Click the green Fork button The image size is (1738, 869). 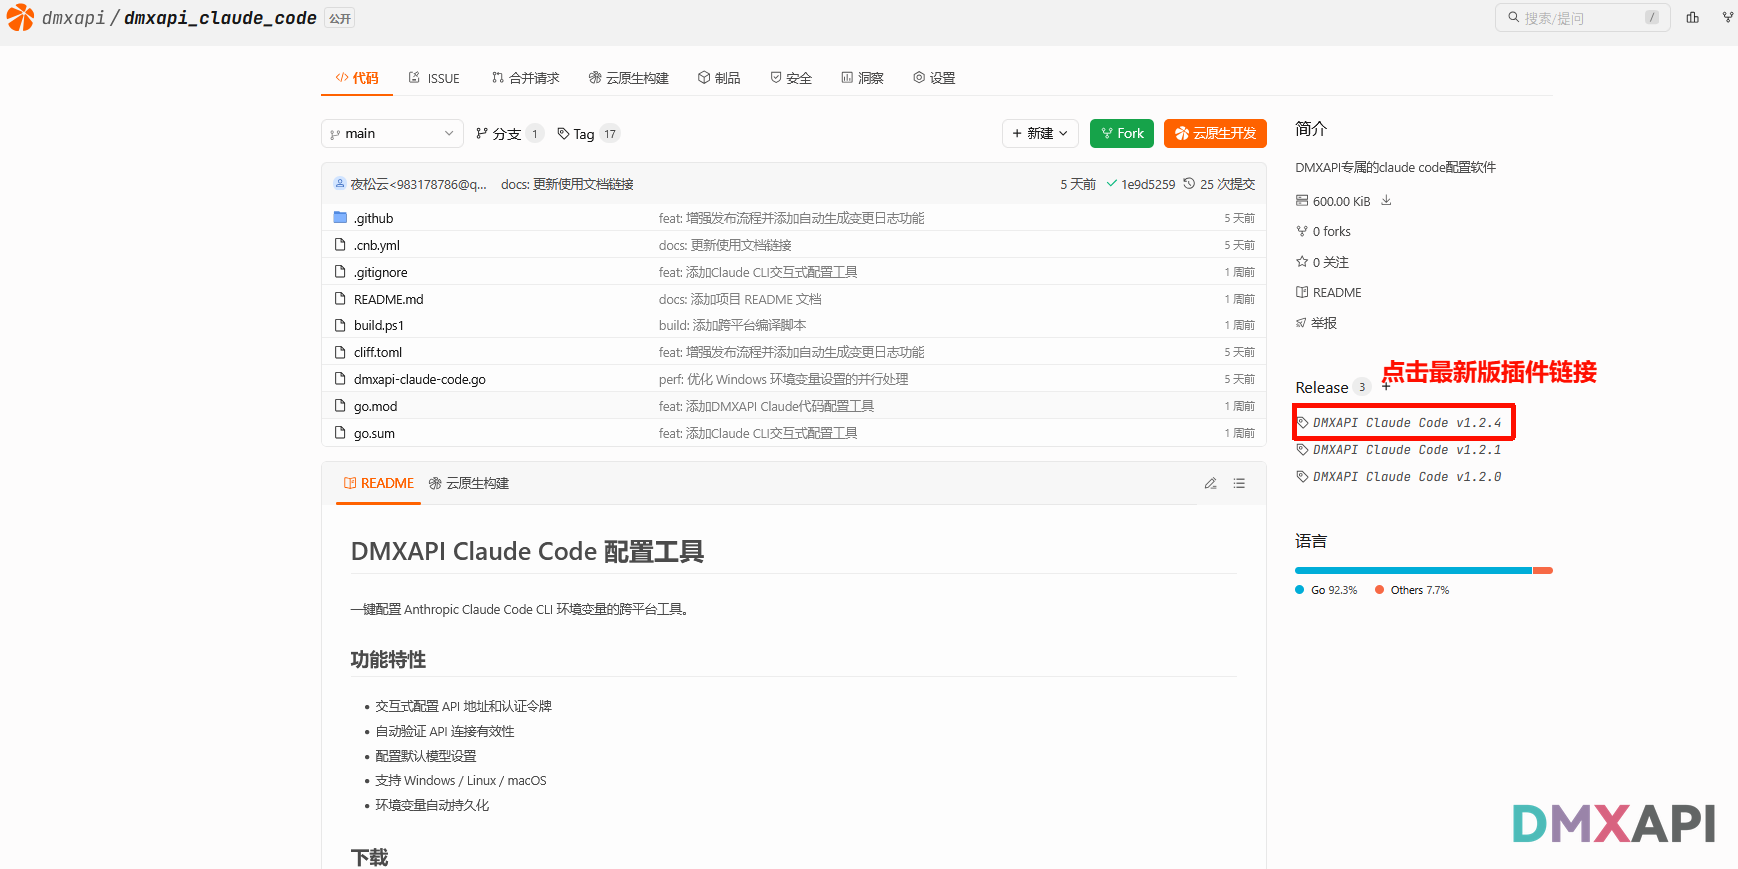1122,134
